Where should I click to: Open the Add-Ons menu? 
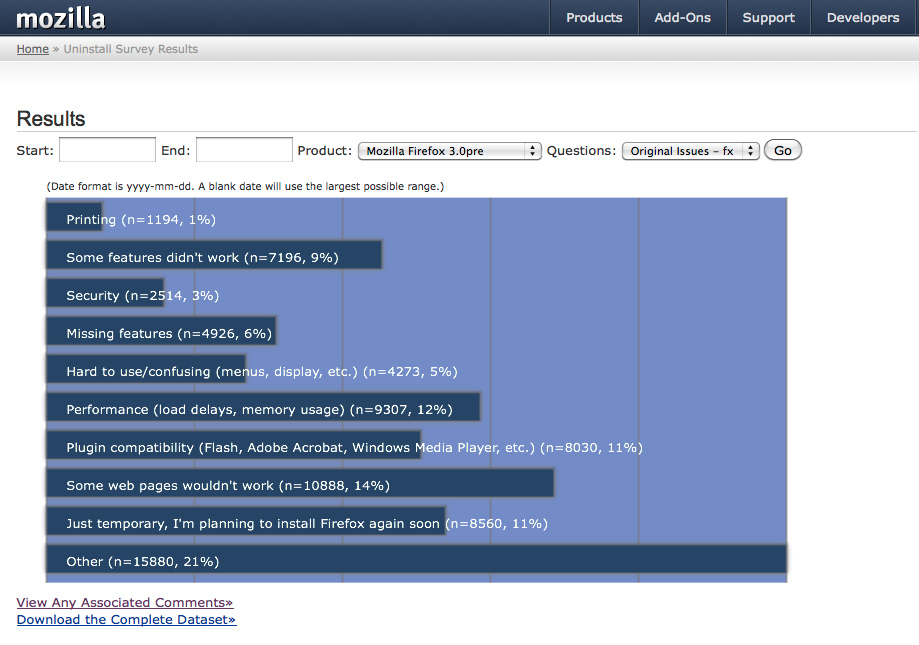point(682,18)
